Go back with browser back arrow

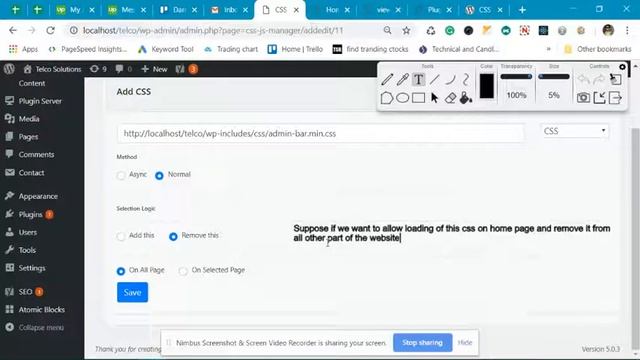(13, 30)
